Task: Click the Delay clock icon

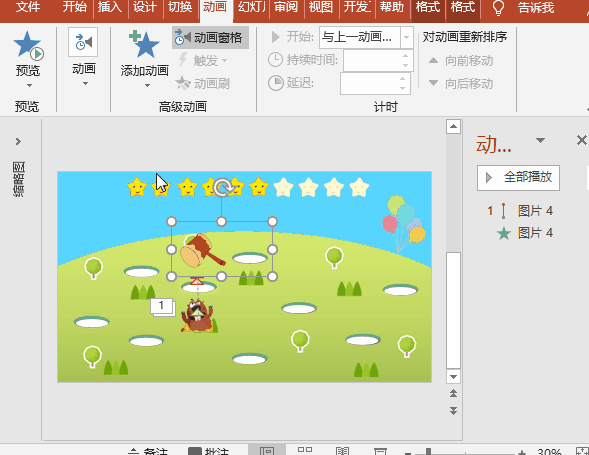Action: point(276,83)
